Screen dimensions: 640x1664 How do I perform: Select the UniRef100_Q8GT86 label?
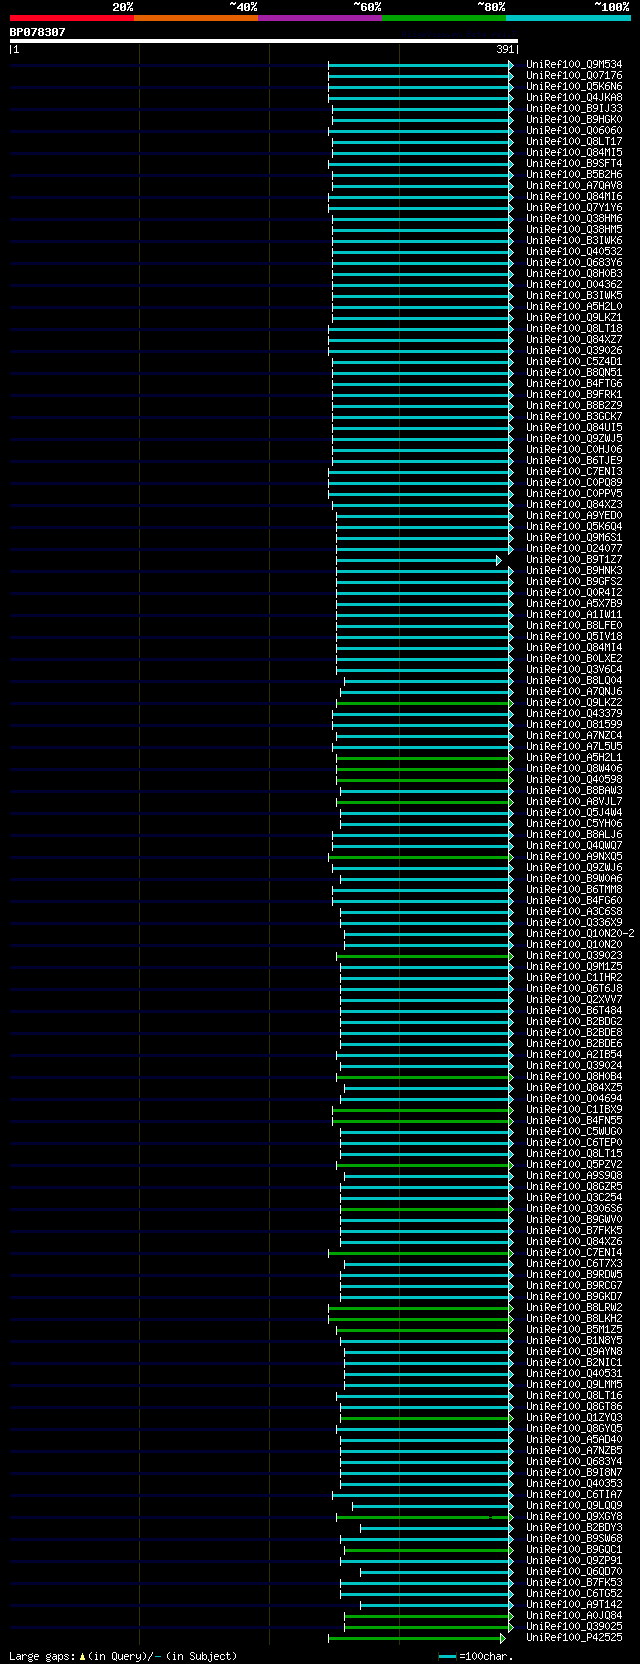pos(574,1407)
